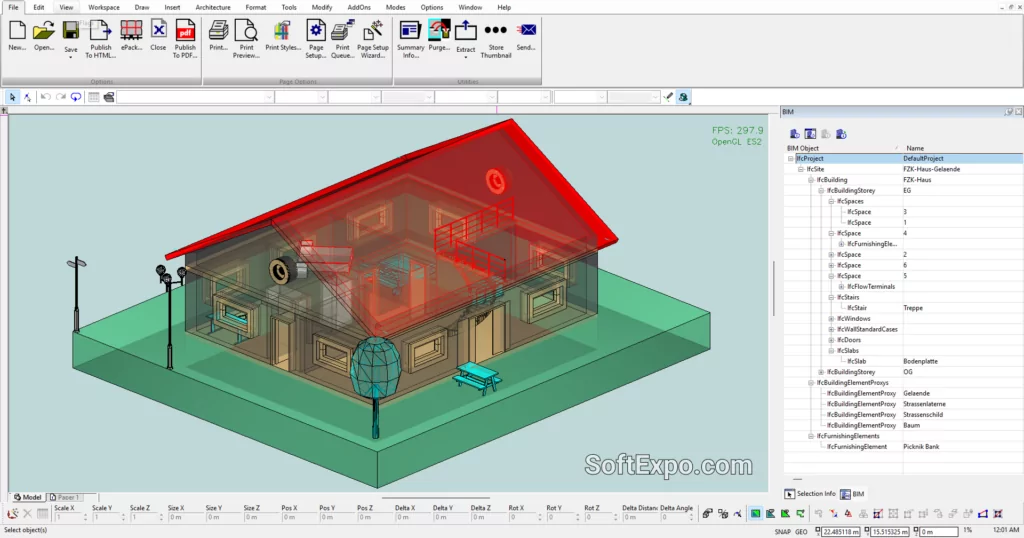Choose Publish To PDF
The width and height of the screenshot is (1024, 538).
pos(185,39)
